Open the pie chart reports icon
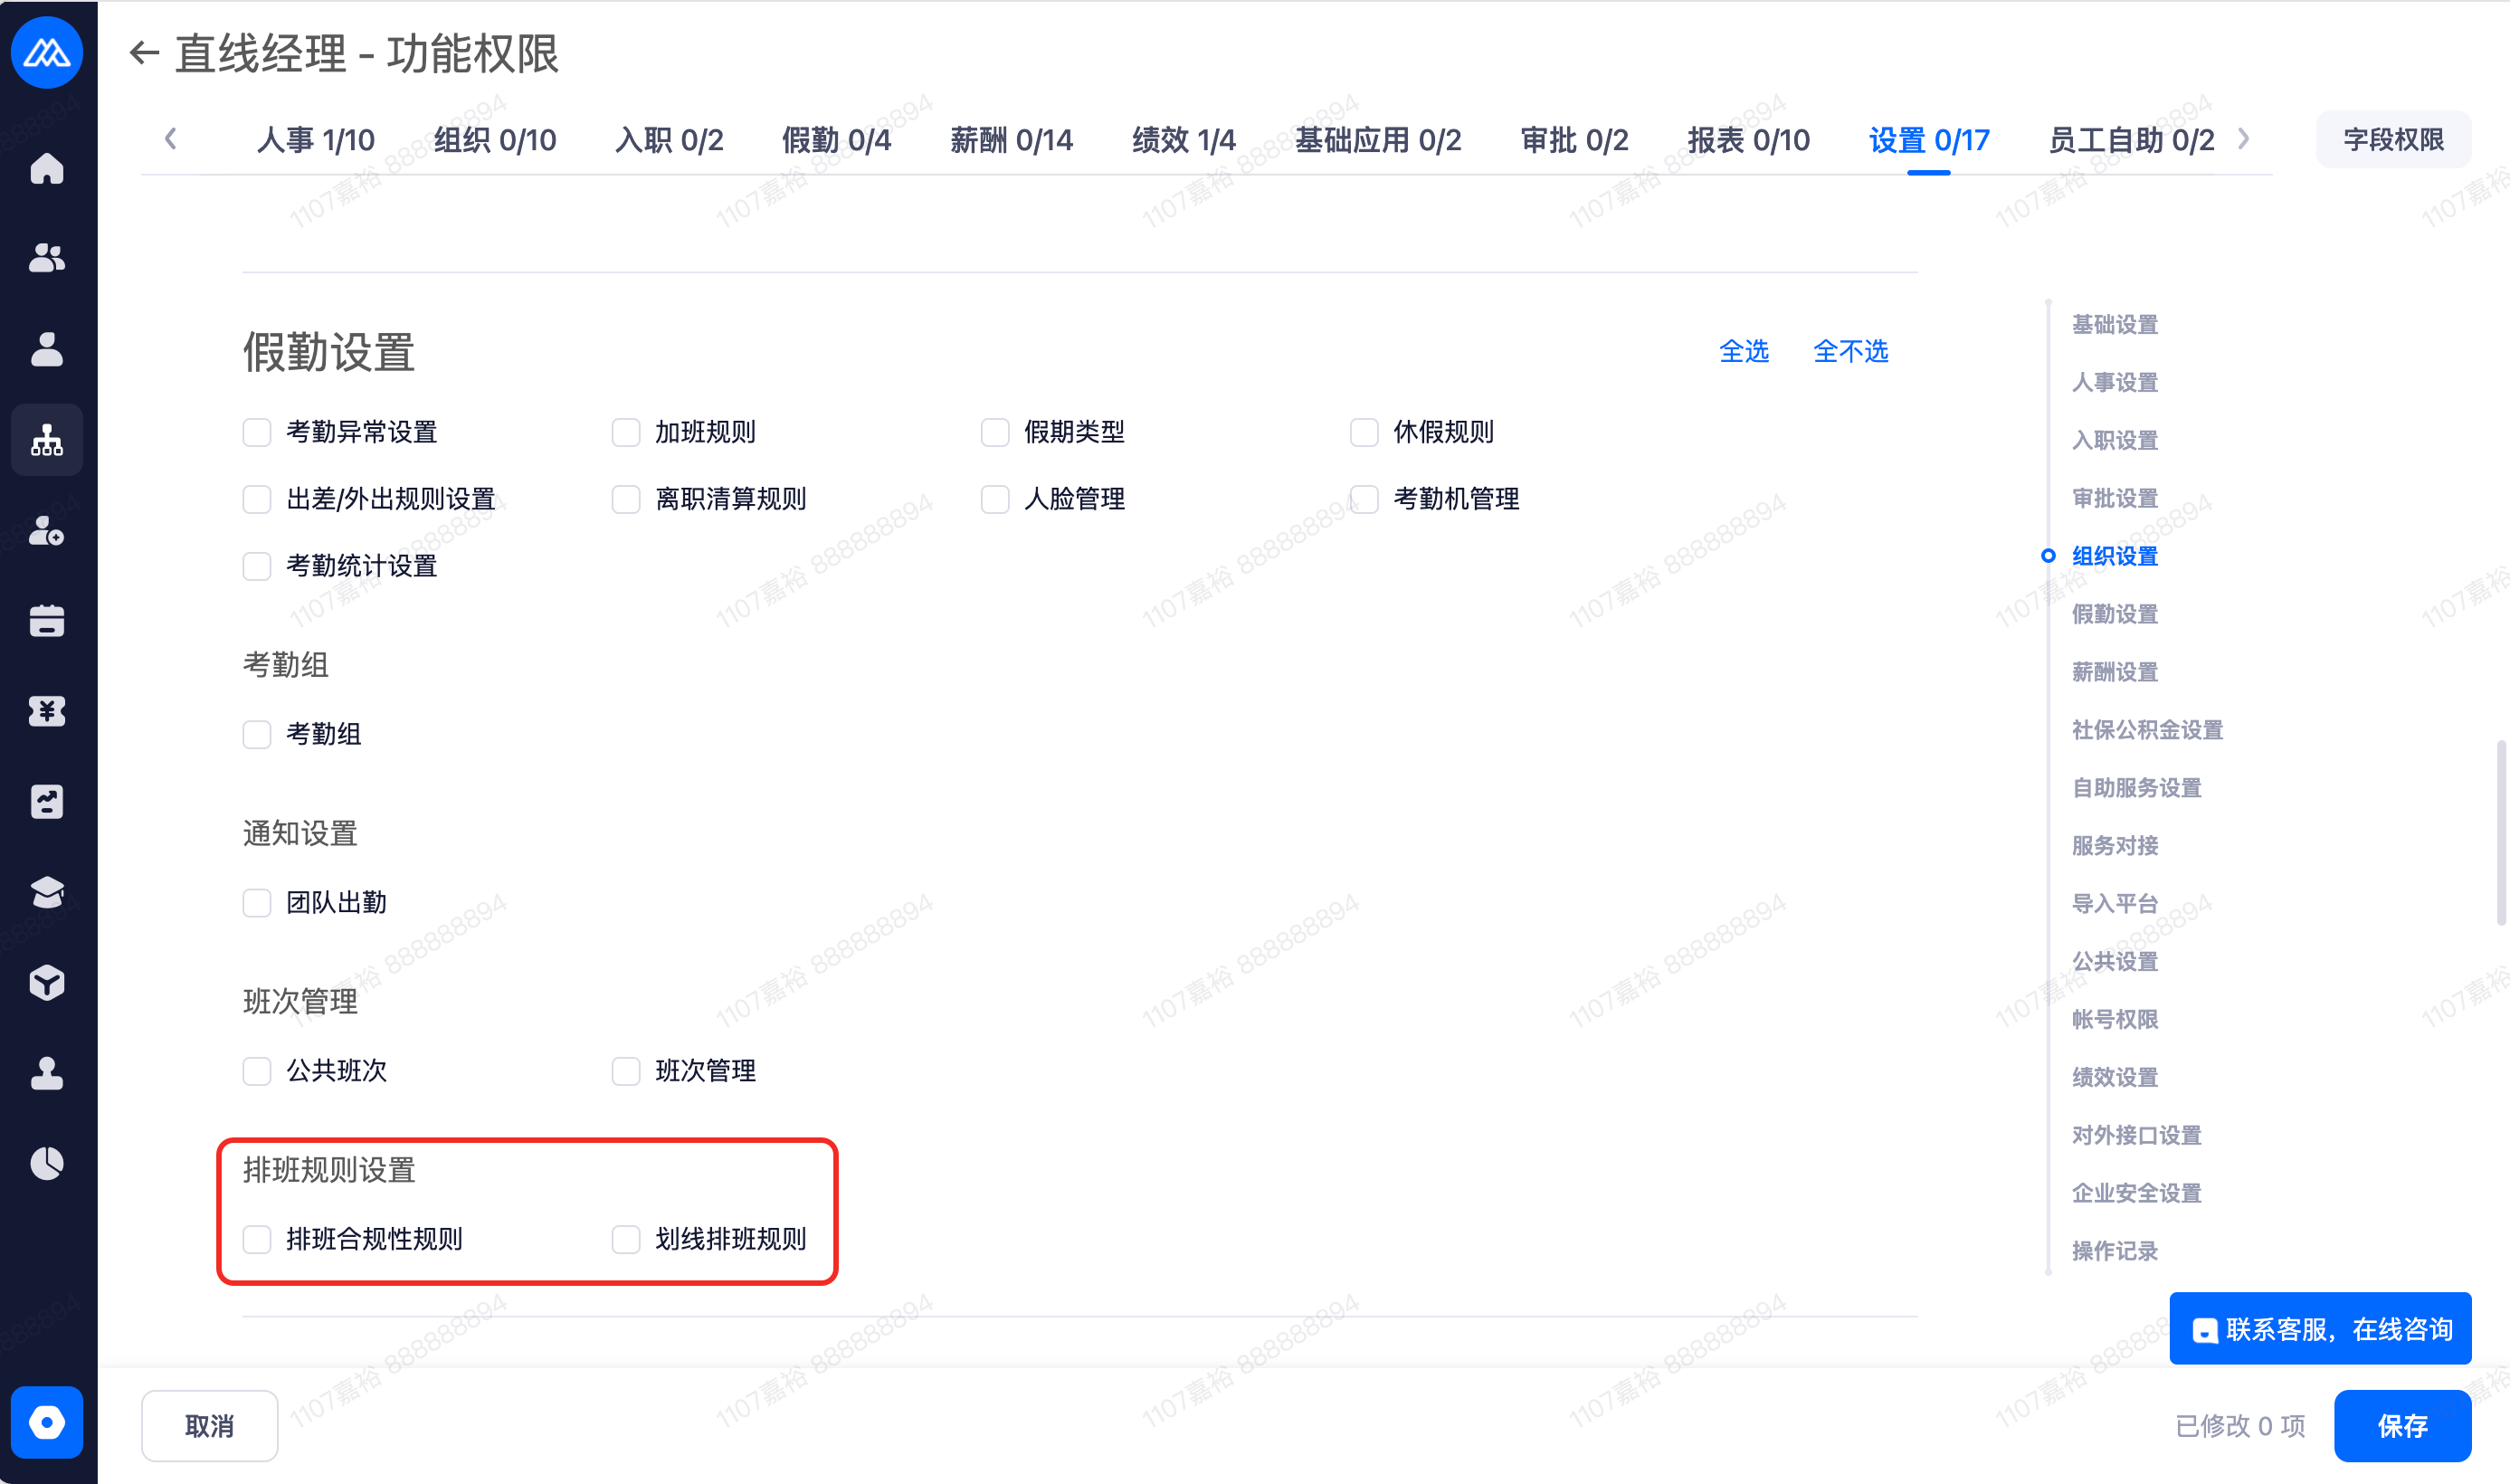This screenshot has width=2510, height=1484. (47, 1163)
